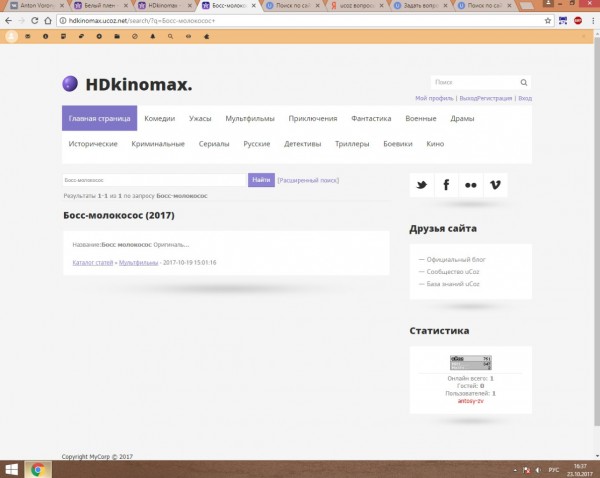
Task: Open the Приключения category
Action: [313, 119]
